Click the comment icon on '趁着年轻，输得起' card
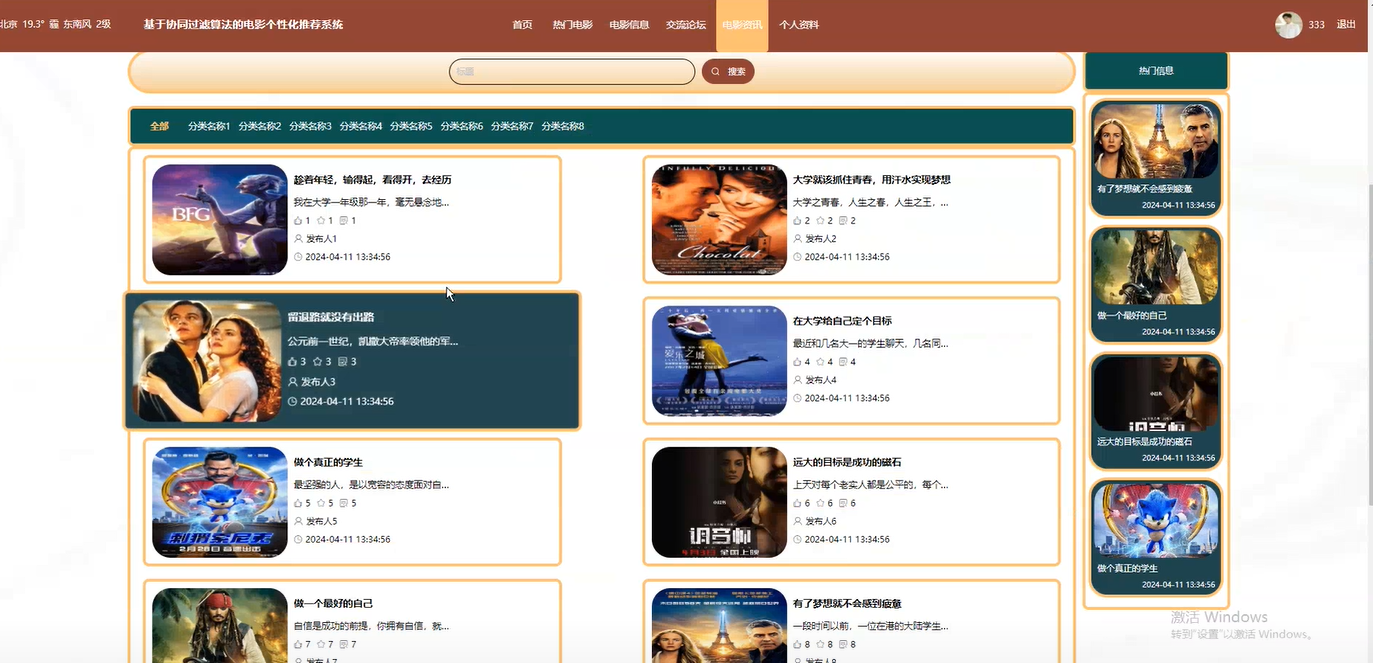Image resolution: width=1373 pixels, height=663 pixels. pyautogui.click(x=344, y=221)
